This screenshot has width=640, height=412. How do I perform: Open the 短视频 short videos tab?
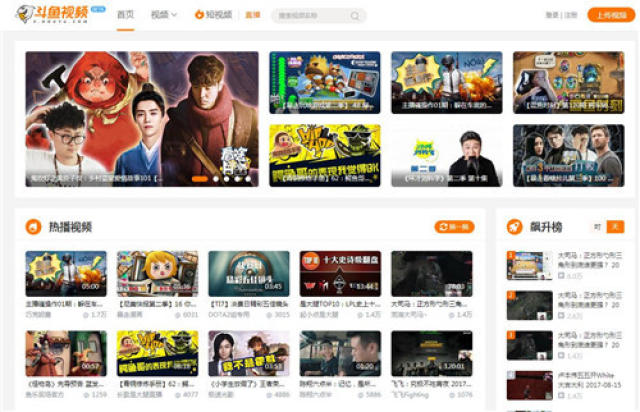coord(213,15)
